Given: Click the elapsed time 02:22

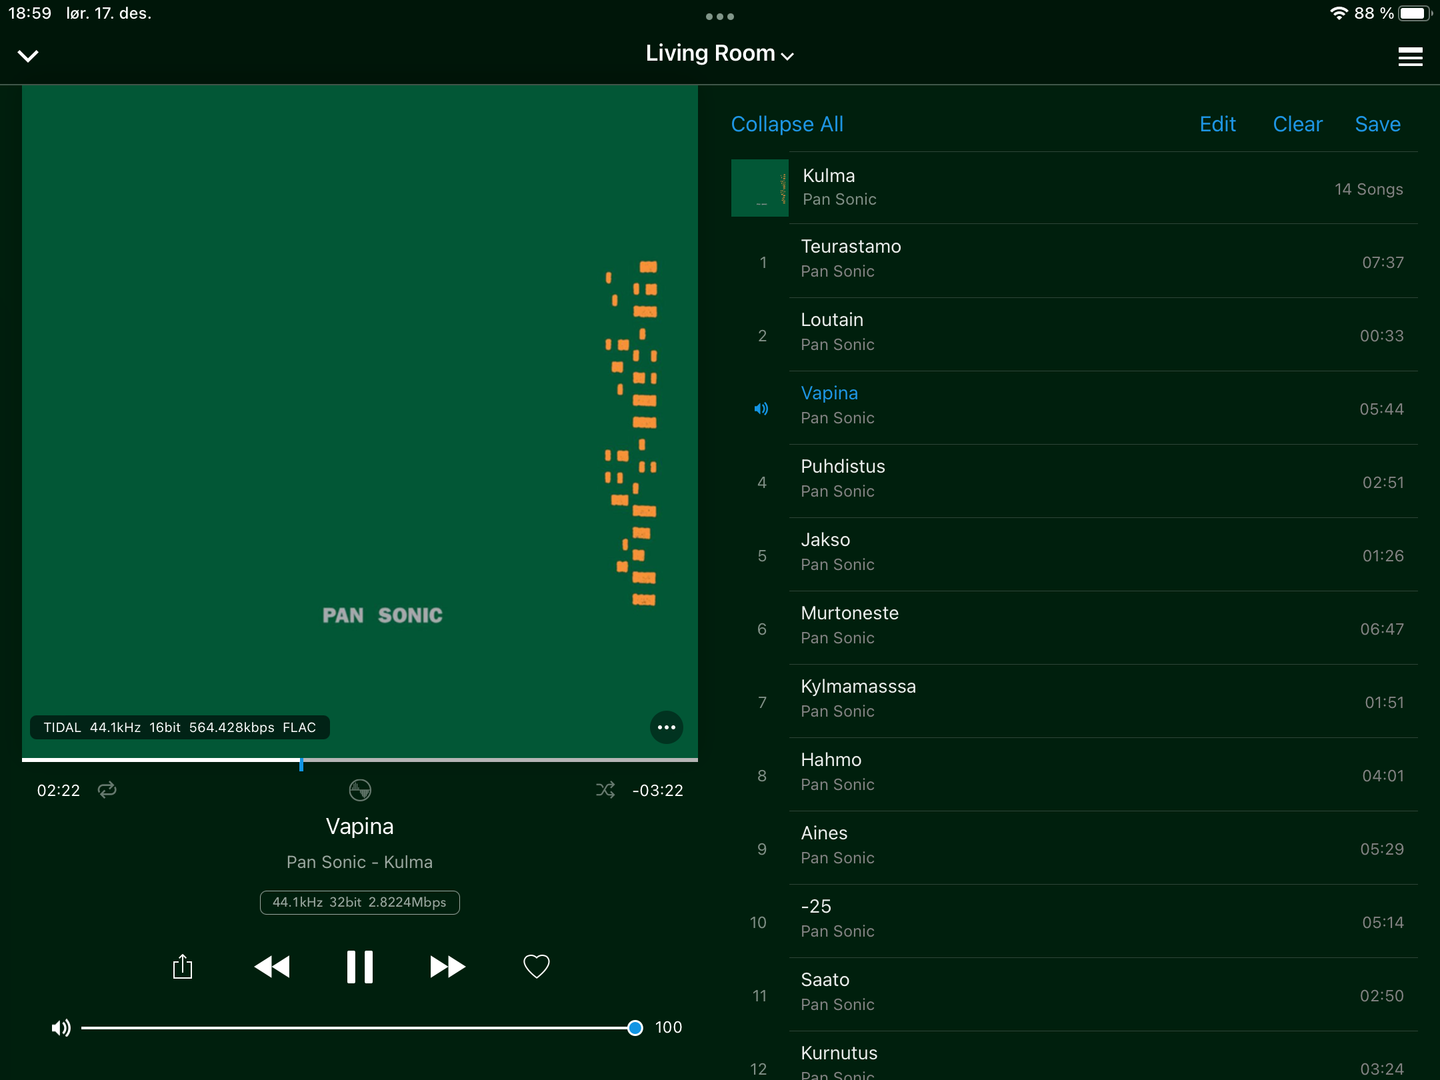Looking at the screenshot, I should (x=58, y=790).
